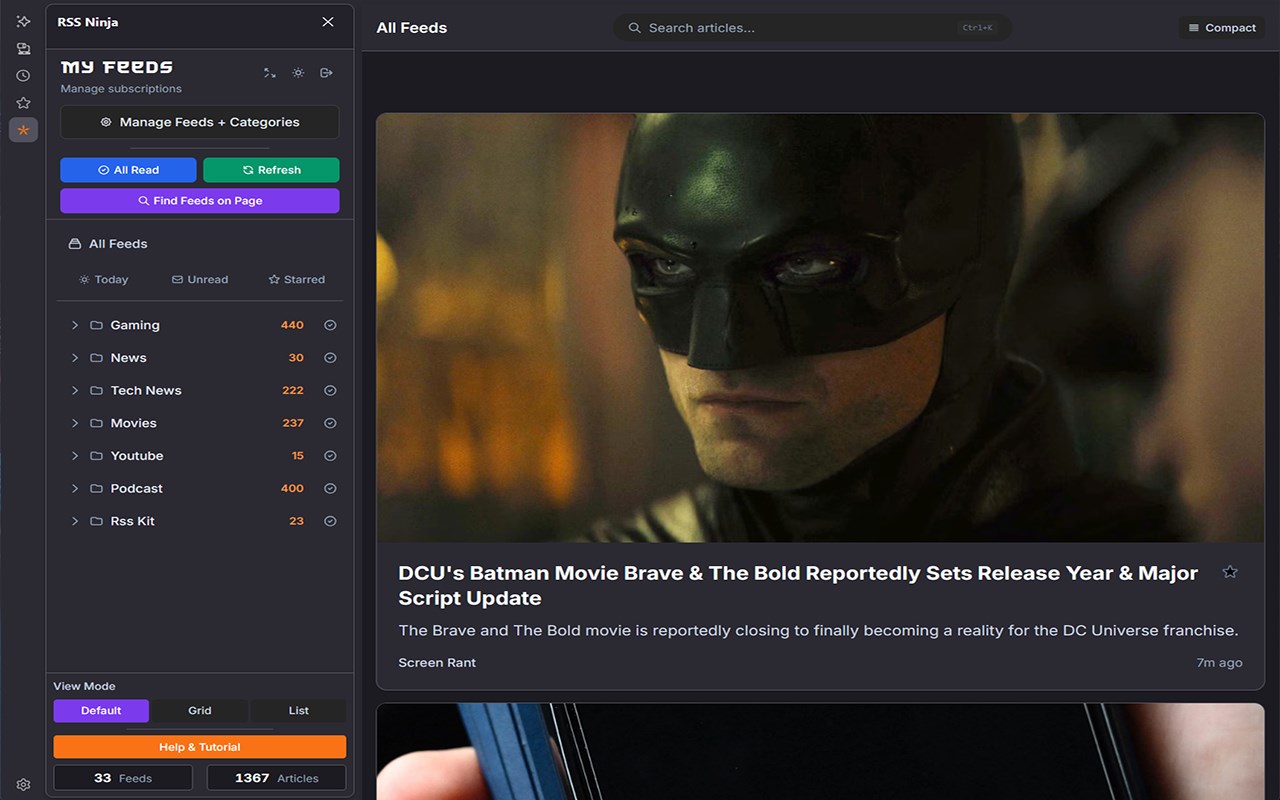Open the second article's thumbnail image
This screenshot has width=1280, height=800.
click(x=820, y=751)
